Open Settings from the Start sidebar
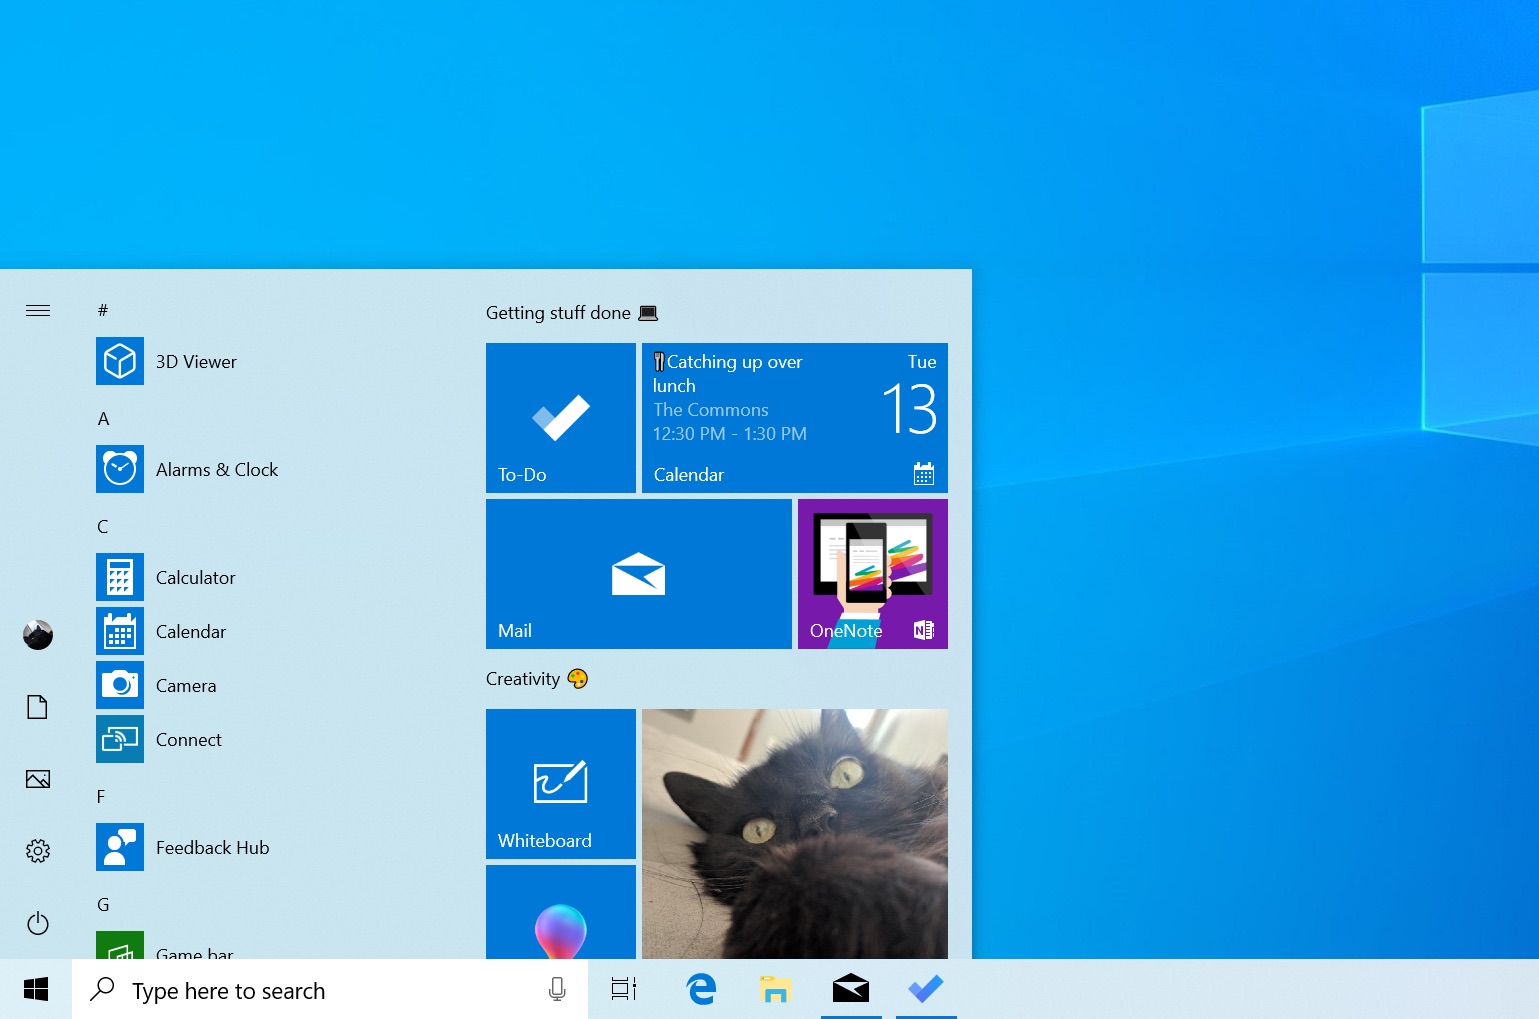The image size is (1539, 1019). coord(38,851)
